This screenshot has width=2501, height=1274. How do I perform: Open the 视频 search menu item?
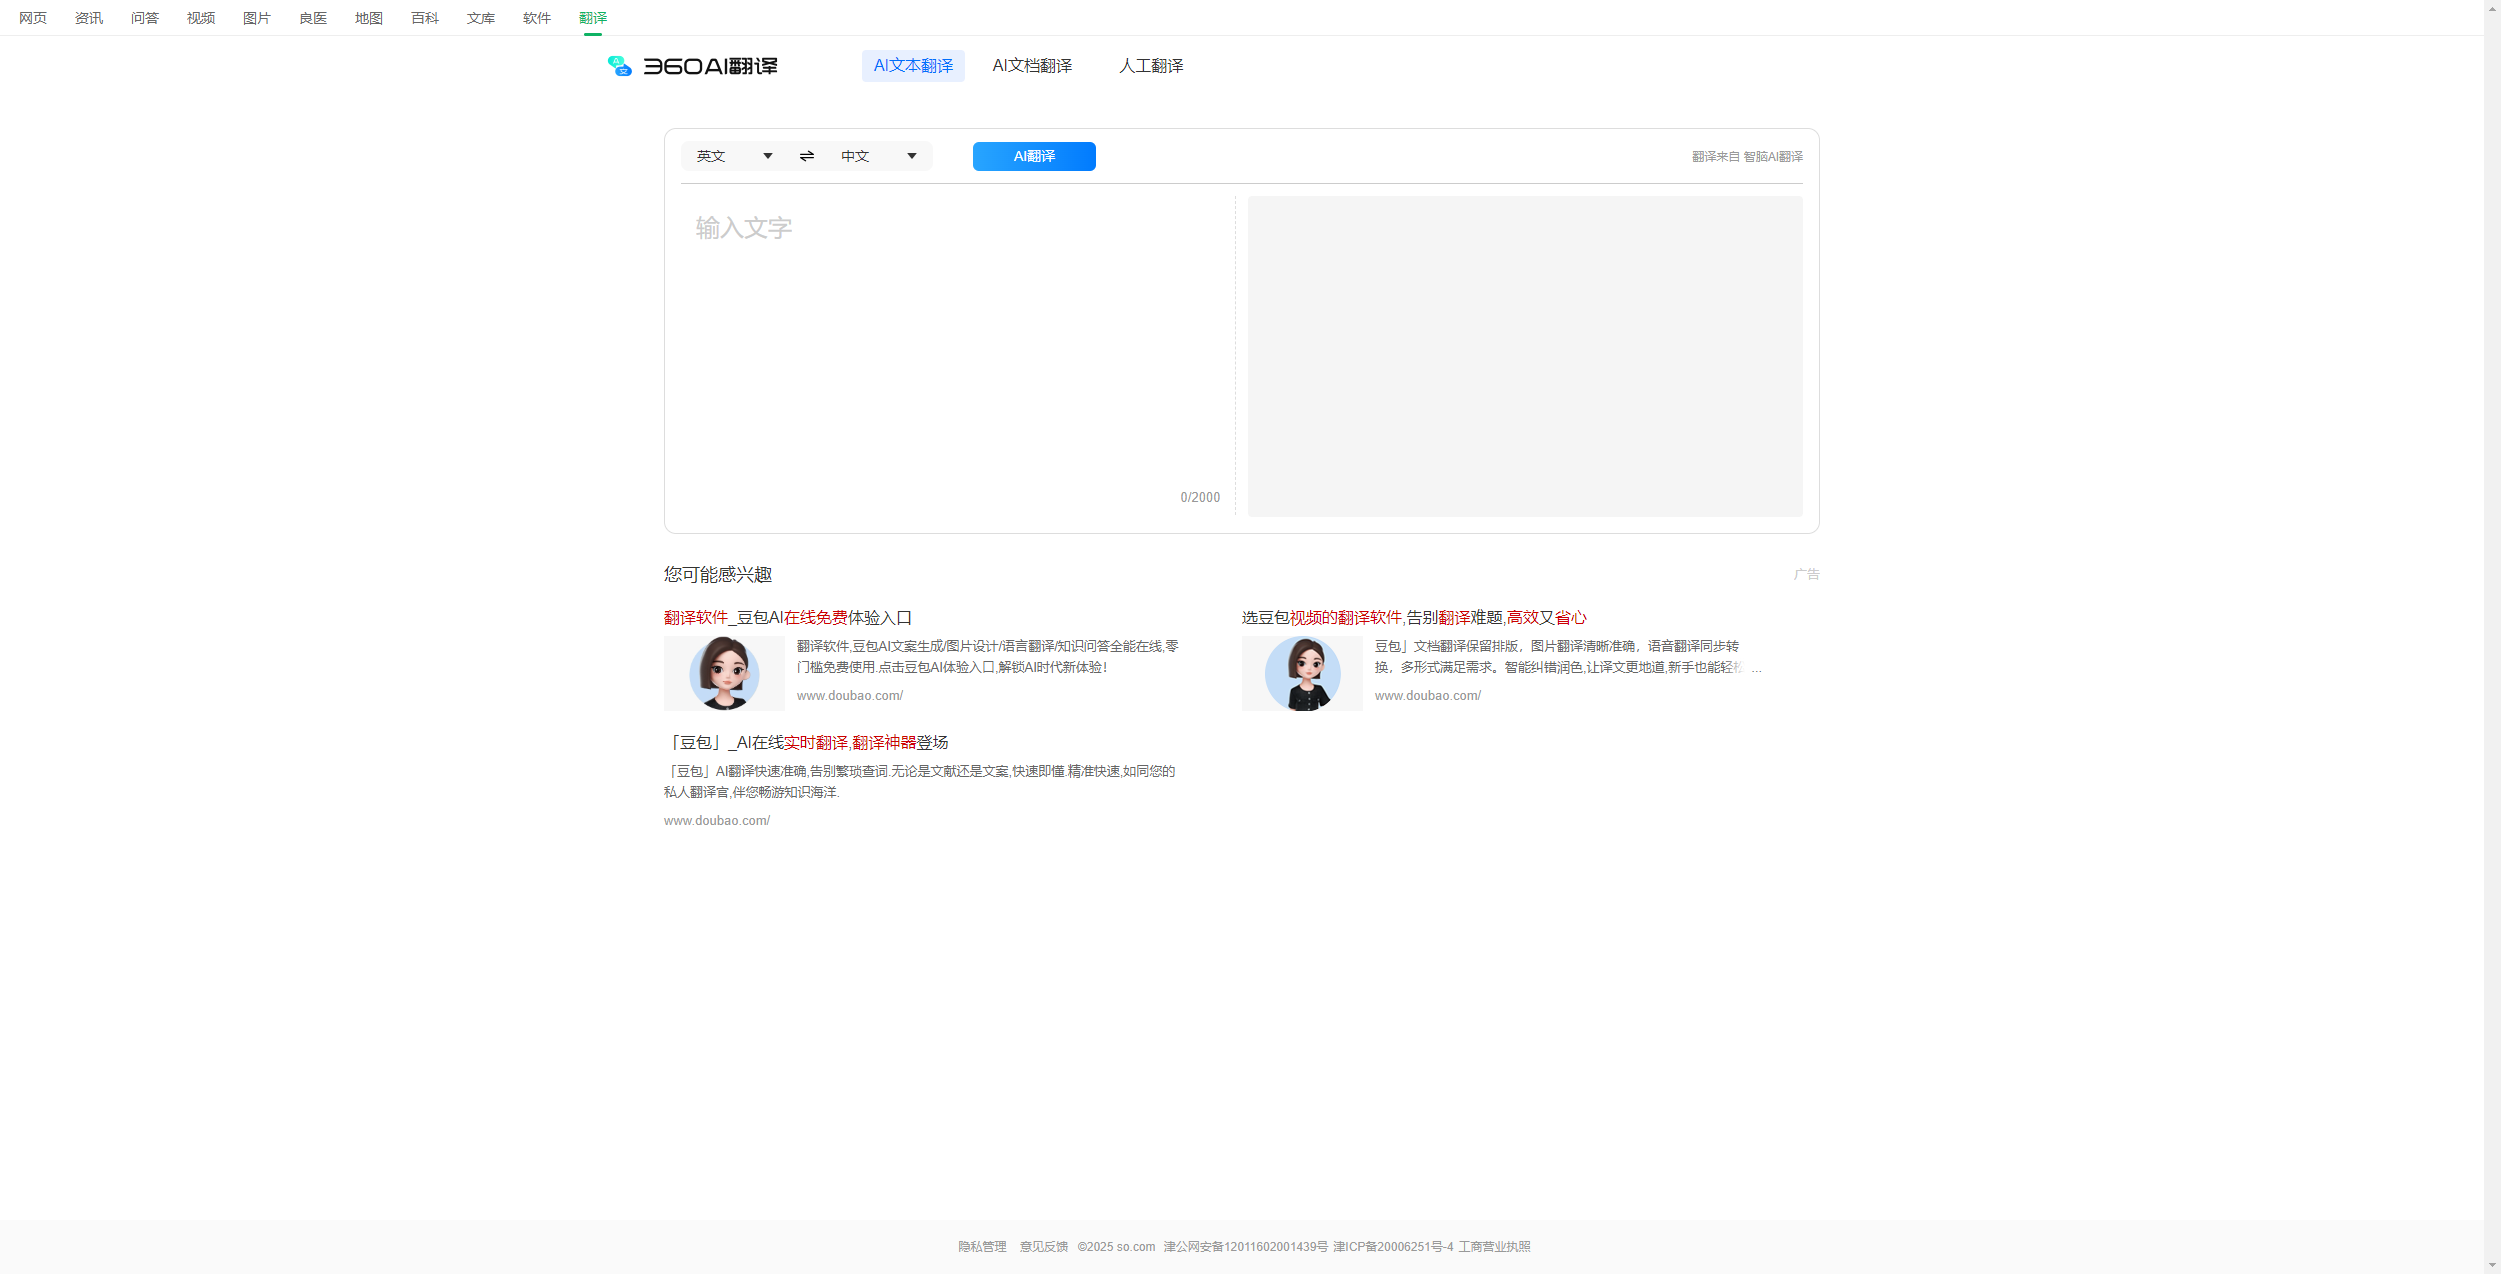pos(199,17)
